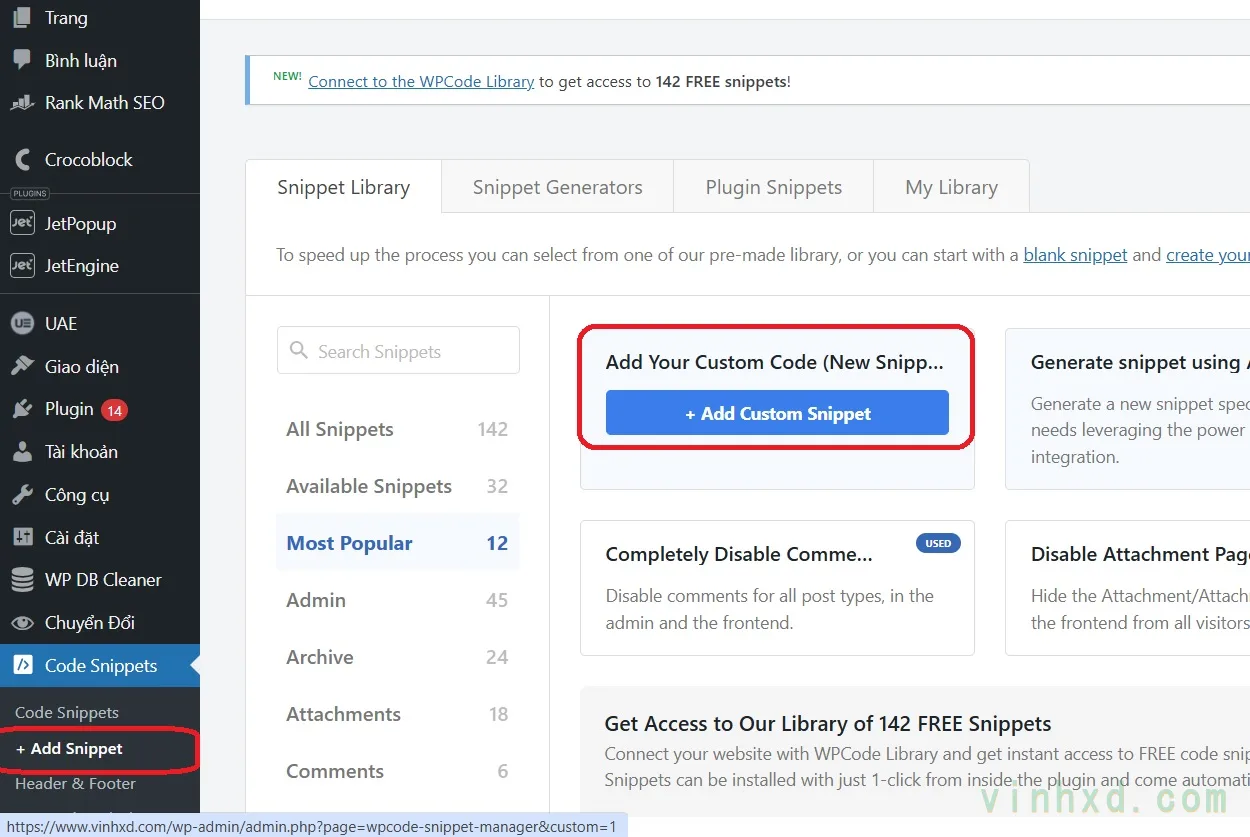Click 'Get Access to Our Library' heading
This screenshot has width=1250, height=837.
[827, 723]
